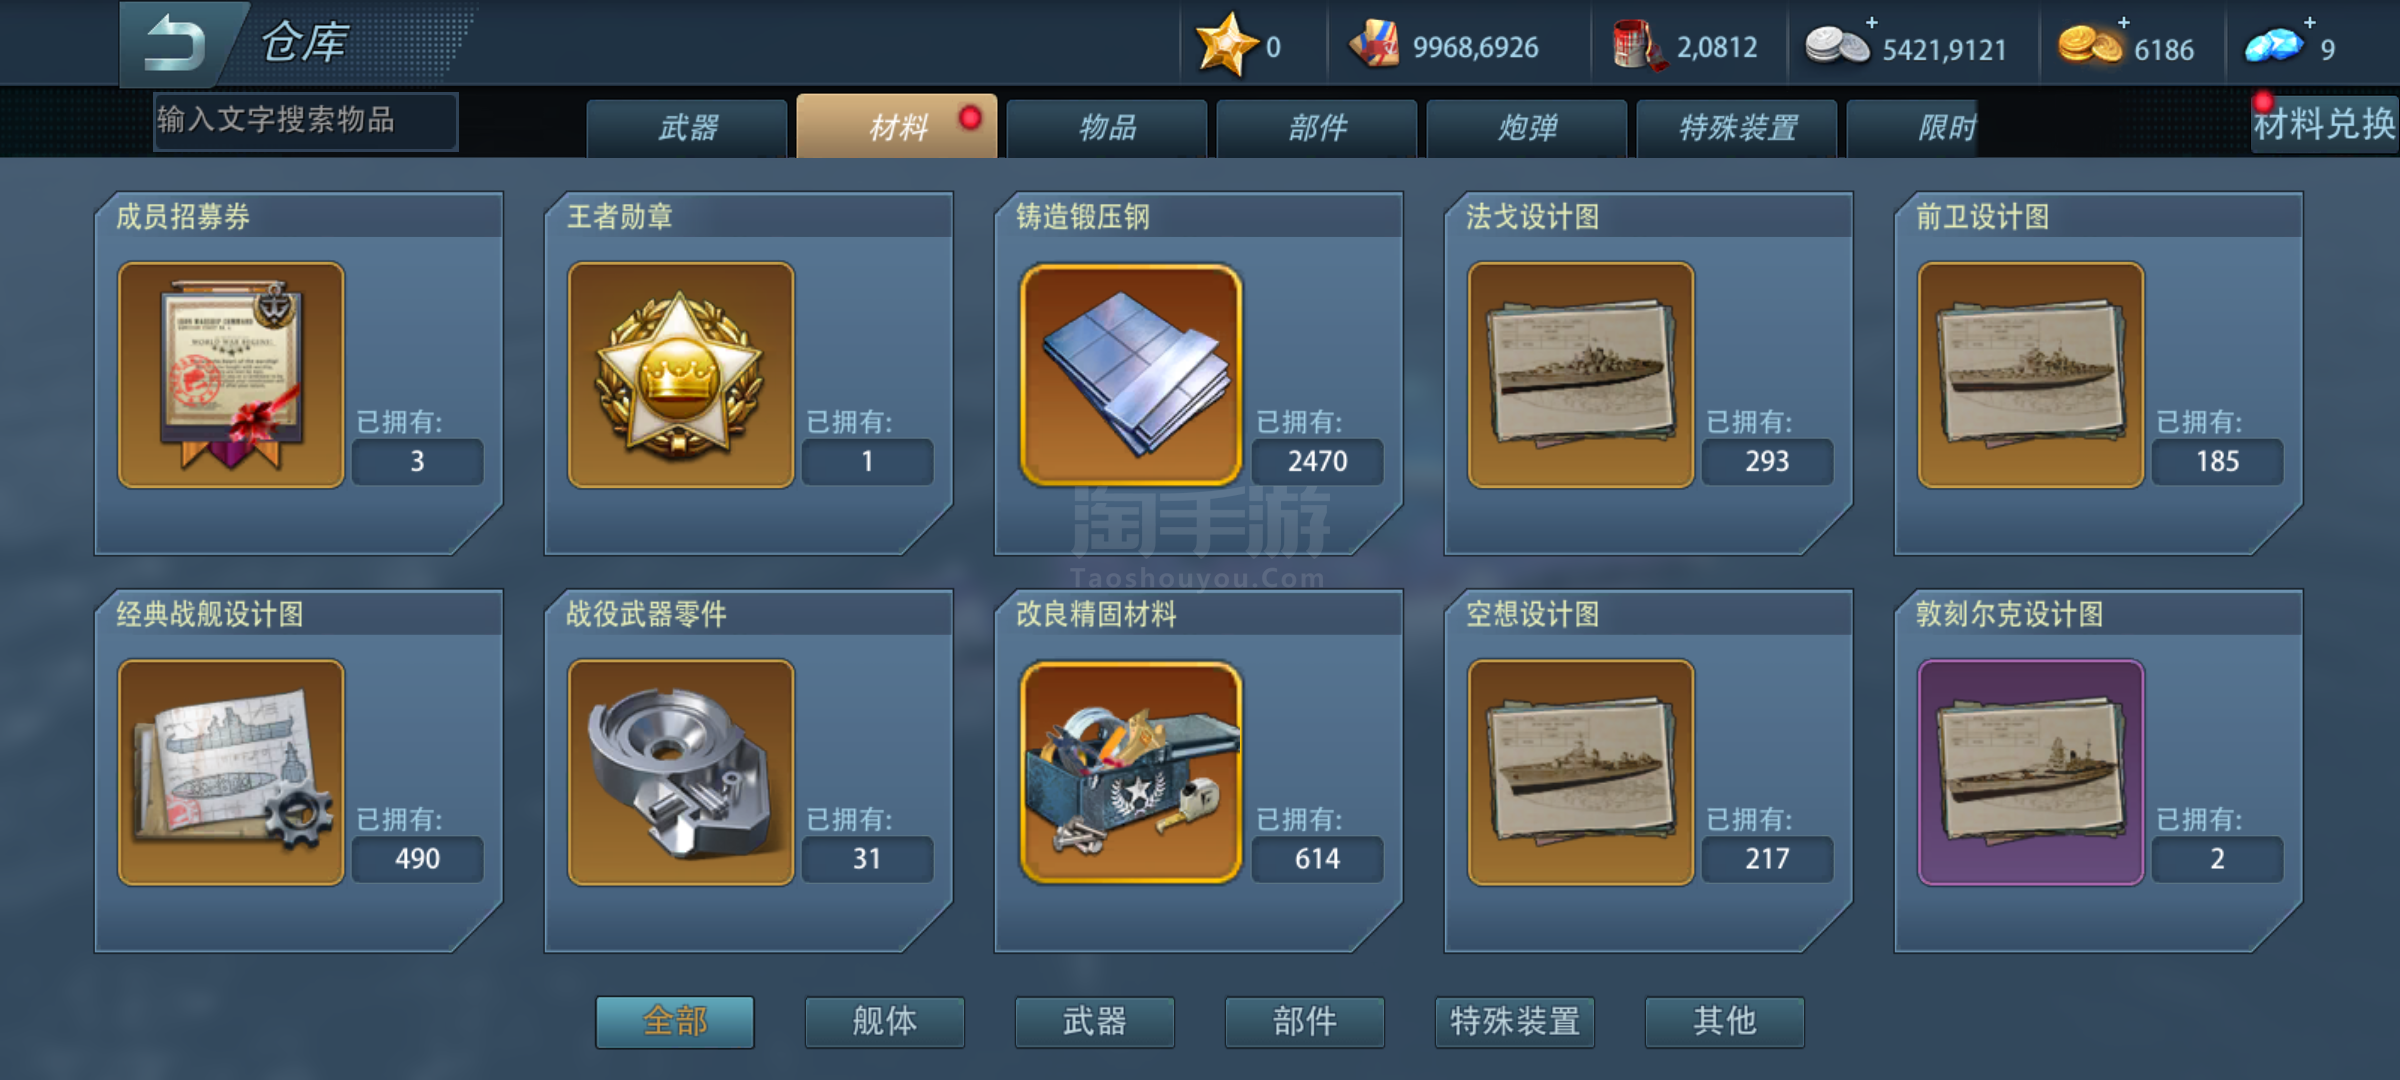The height and width of the screenshot is (1080, 2400).
Task: Select the 战役武器零件 metal part icon
Action: click(x=681, y=772)
